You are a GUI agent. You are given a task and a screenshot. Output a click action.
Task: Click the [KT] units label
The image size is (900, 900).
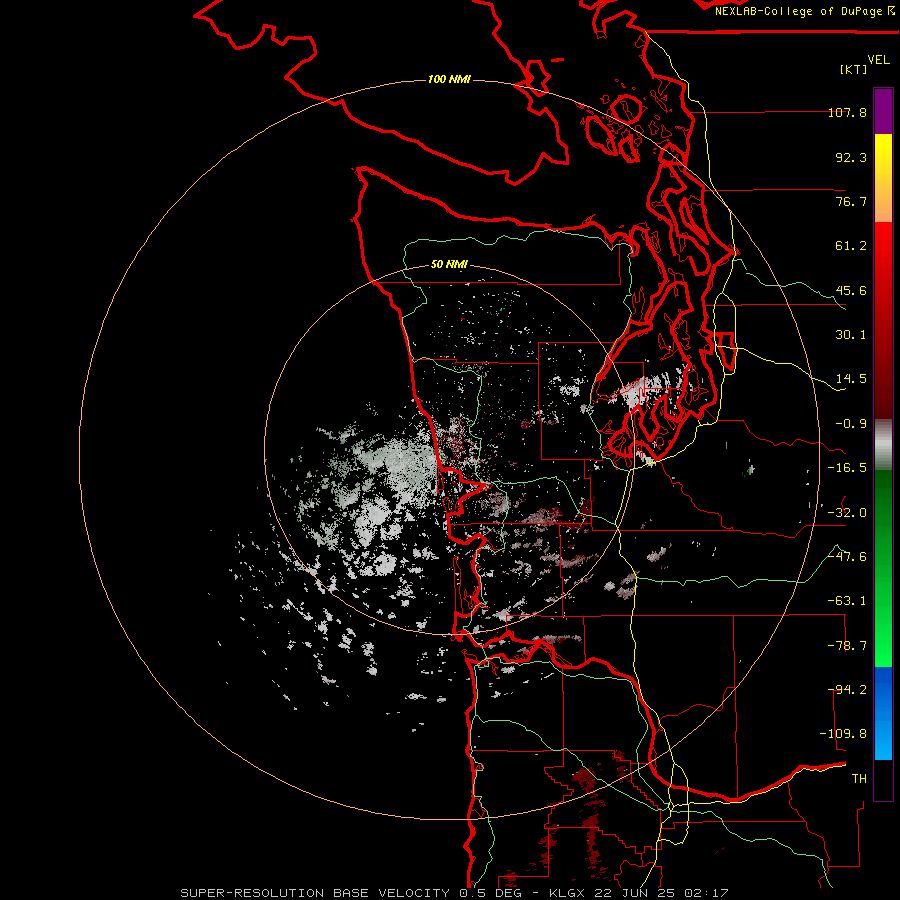coord(854,69)
